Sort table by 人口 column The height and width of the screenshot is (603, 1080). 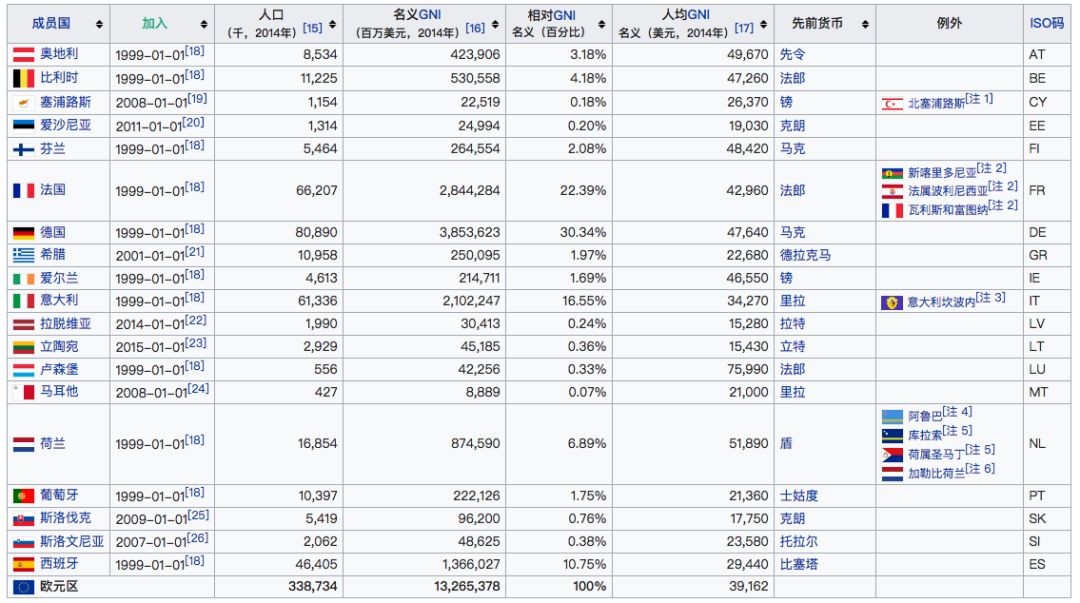[333, 24]
